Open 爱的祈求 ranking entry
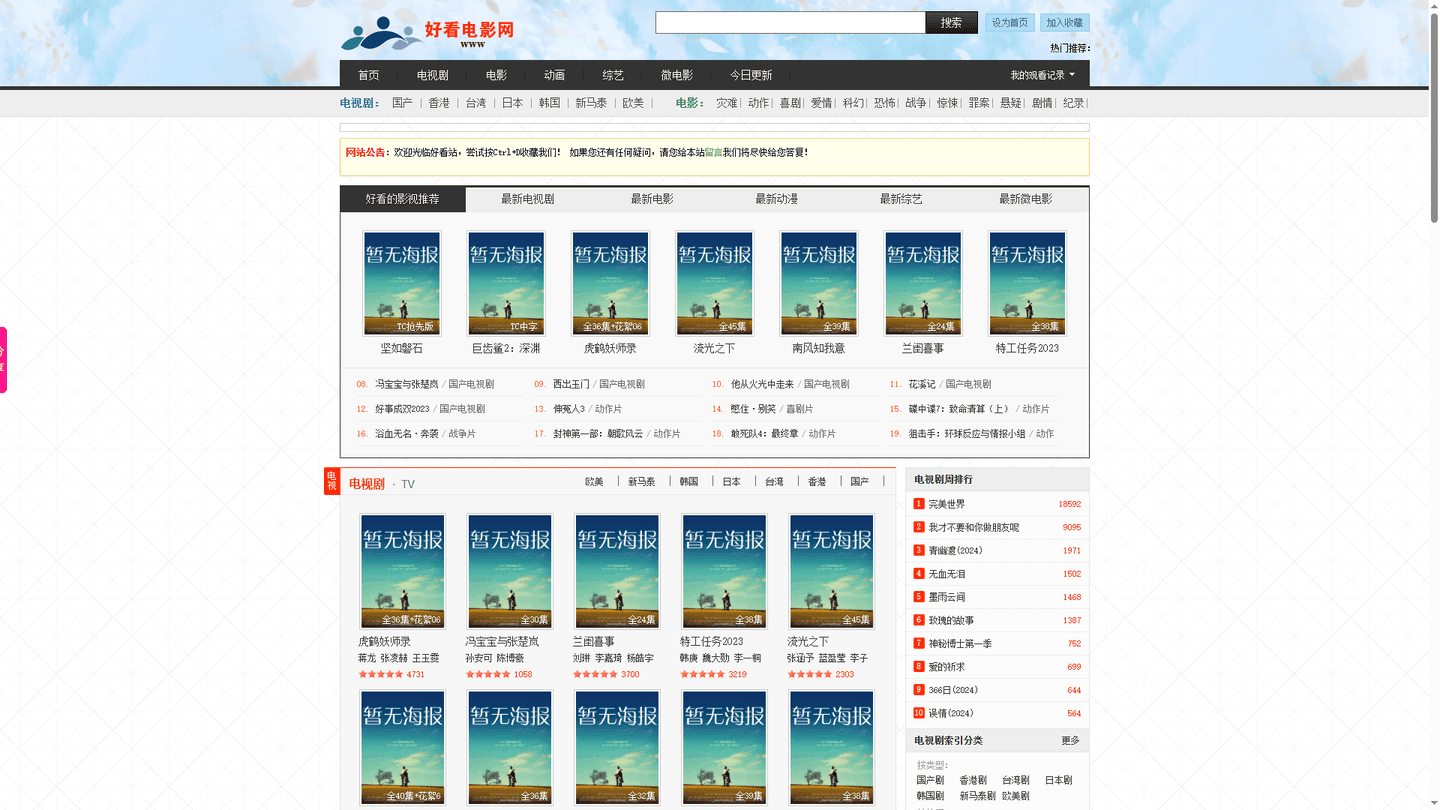 946,667
